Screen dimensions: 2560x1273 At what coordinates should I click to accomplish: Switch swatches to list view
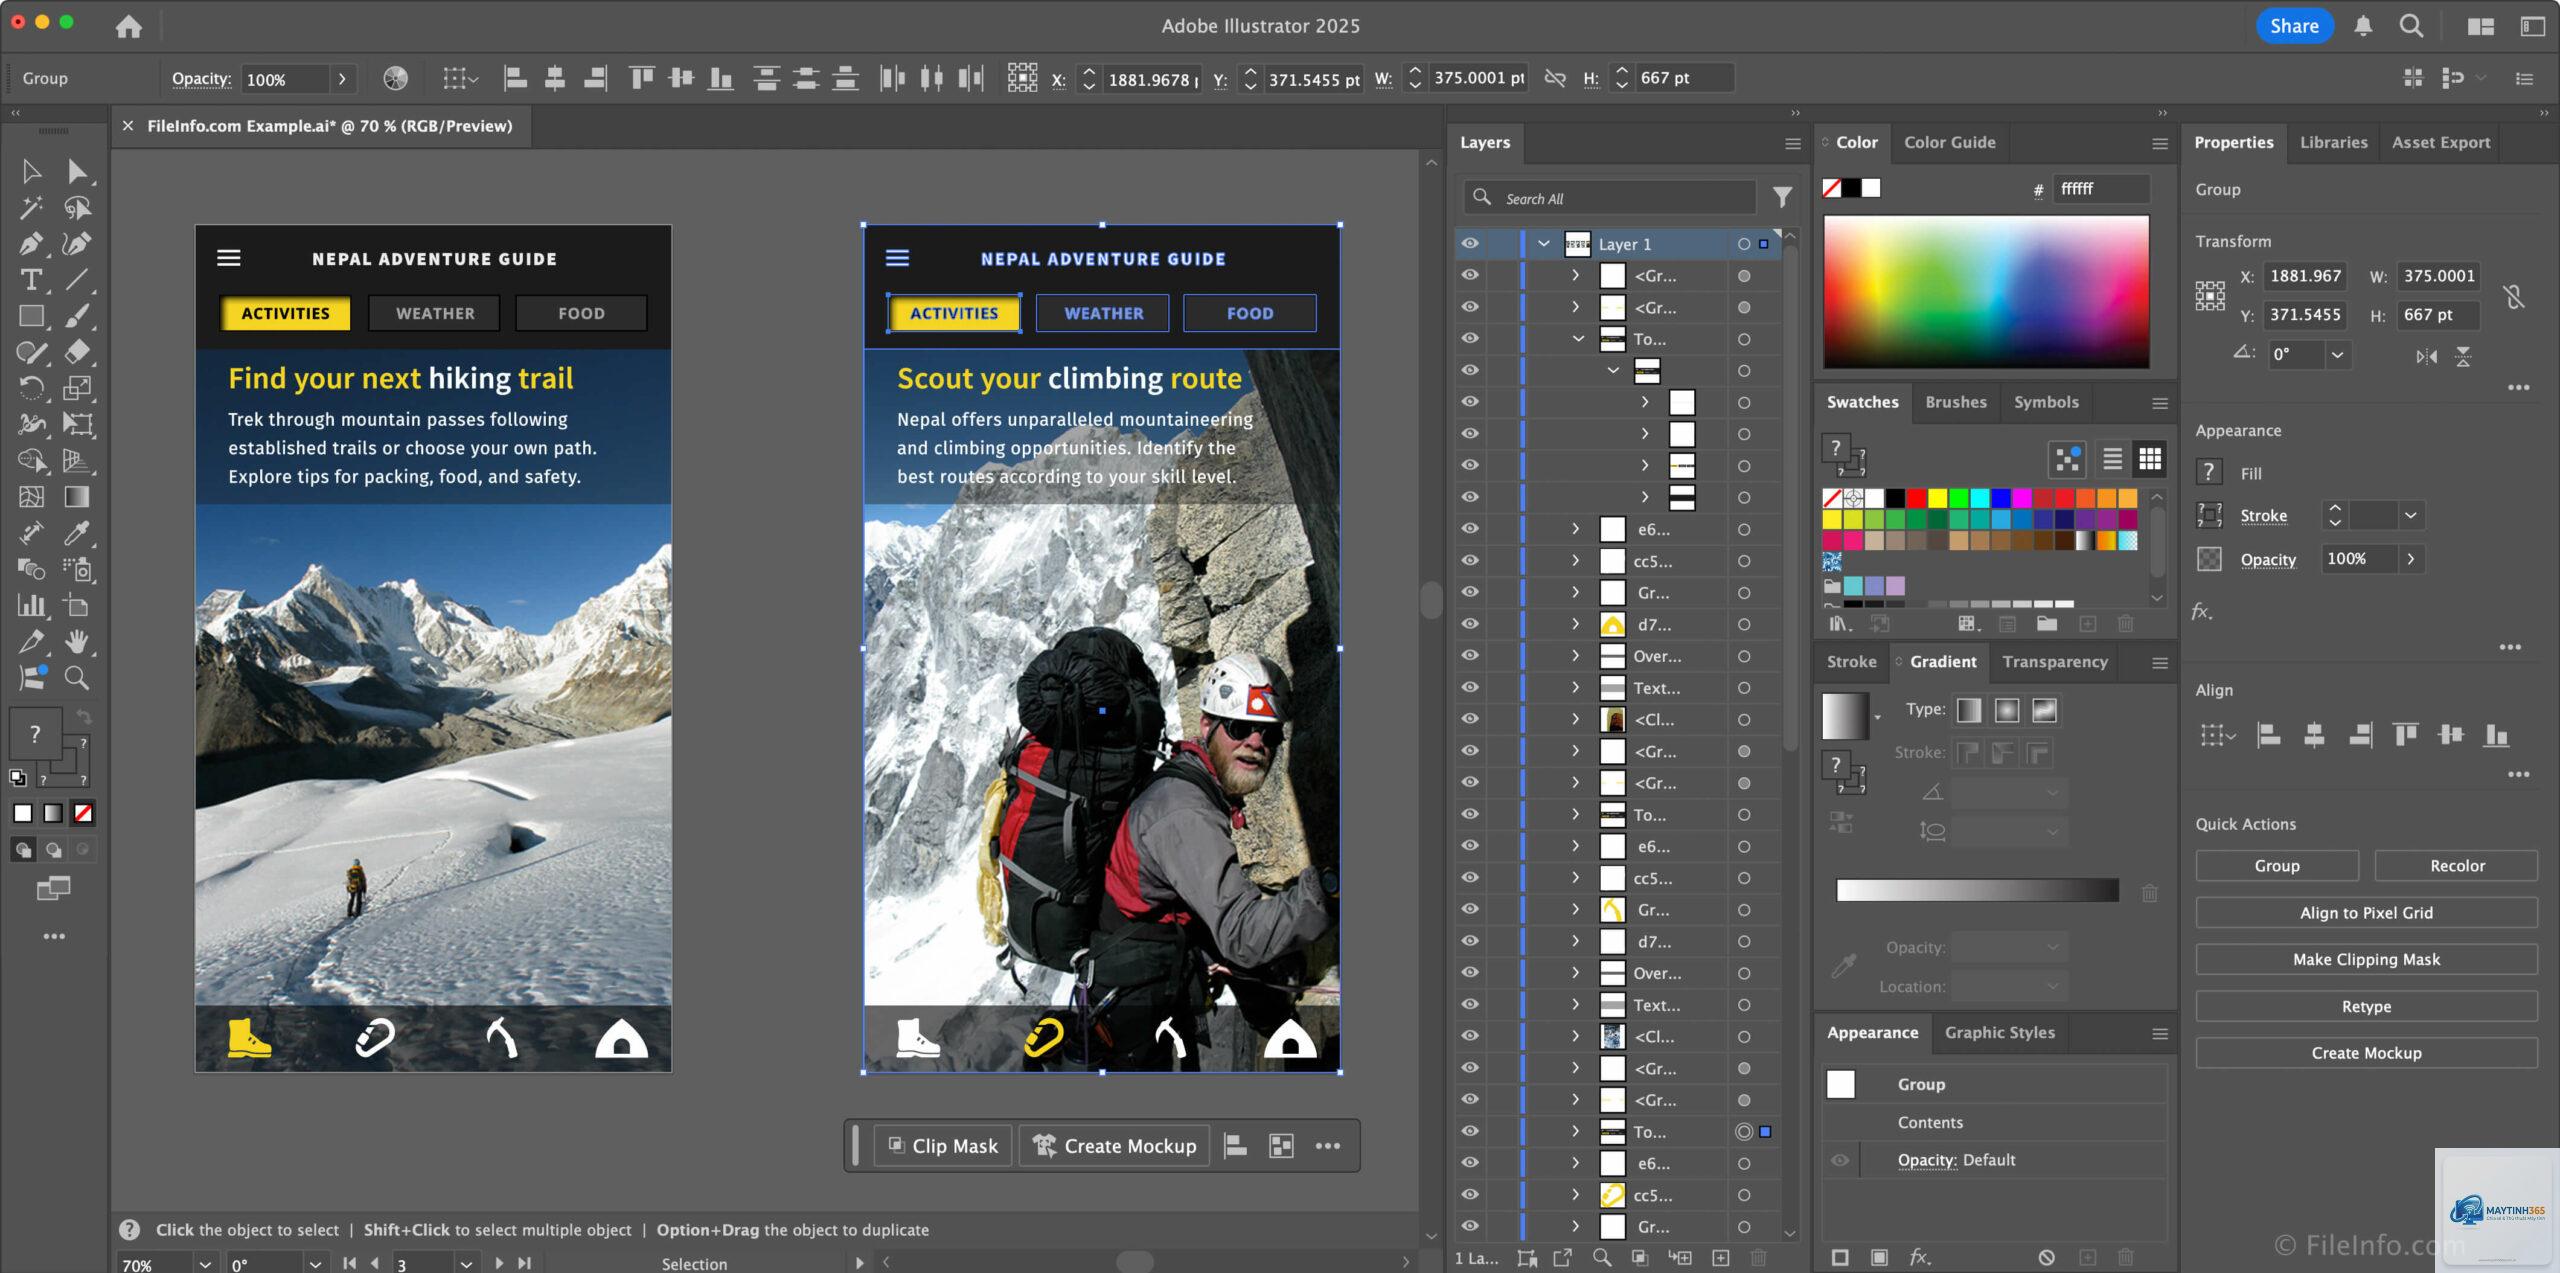(x=2112, y=459)
